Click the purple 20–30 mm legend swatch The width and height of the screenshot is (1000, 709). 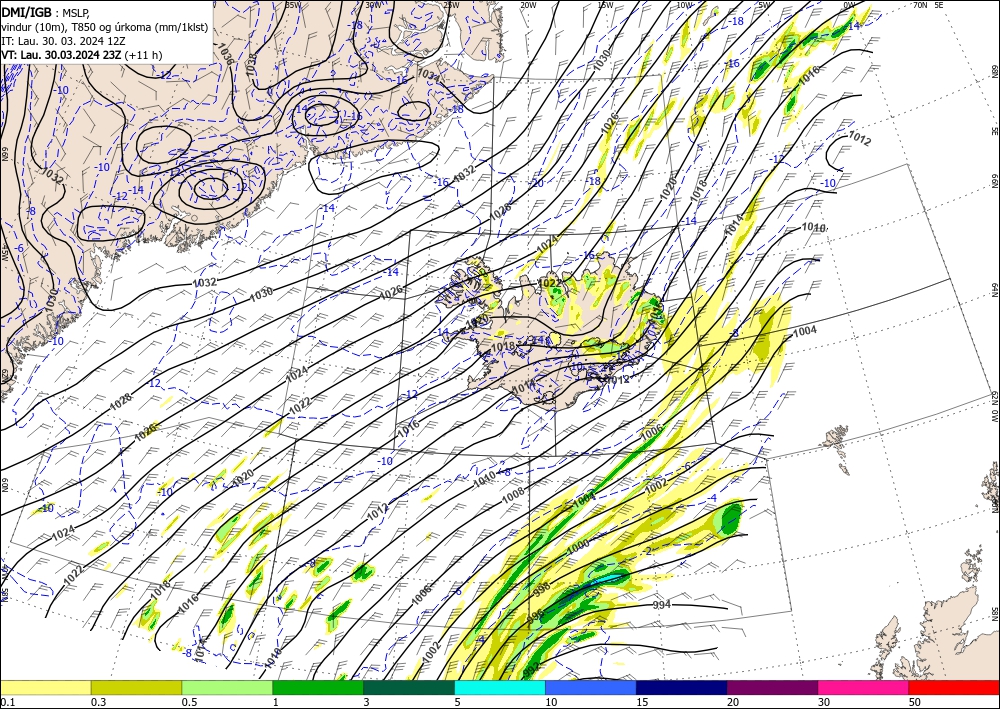772,687
